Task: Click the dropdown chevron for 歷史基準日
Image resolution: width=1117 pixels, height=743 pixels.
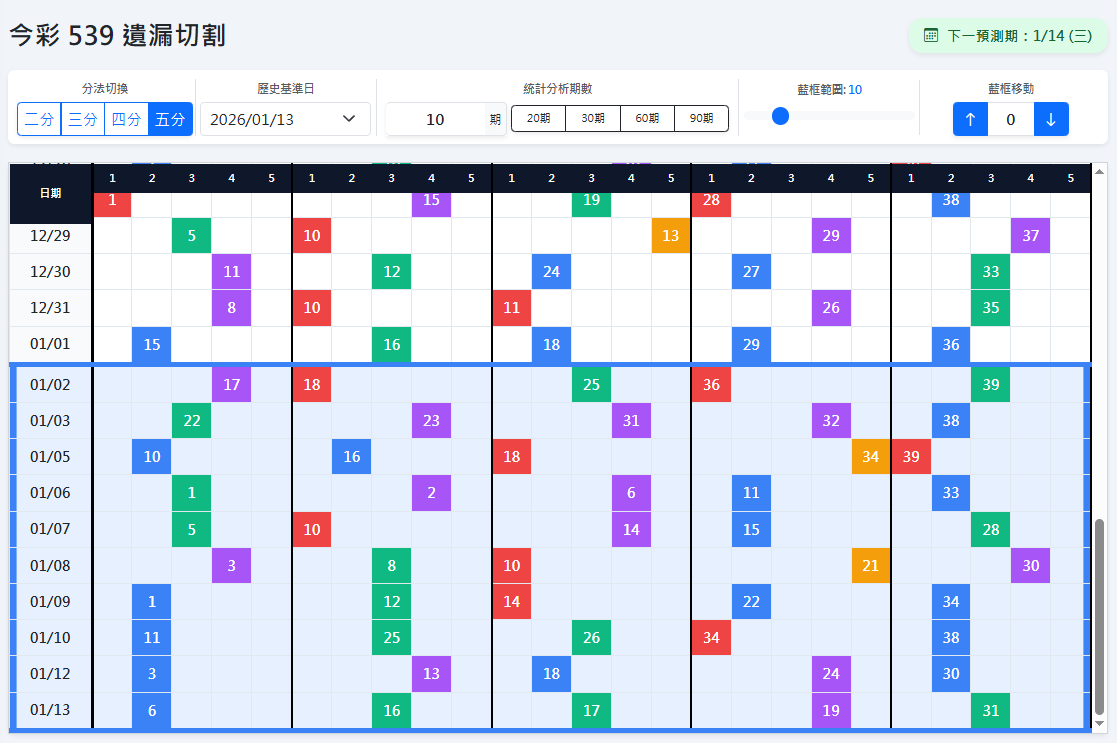Action: 349,118
